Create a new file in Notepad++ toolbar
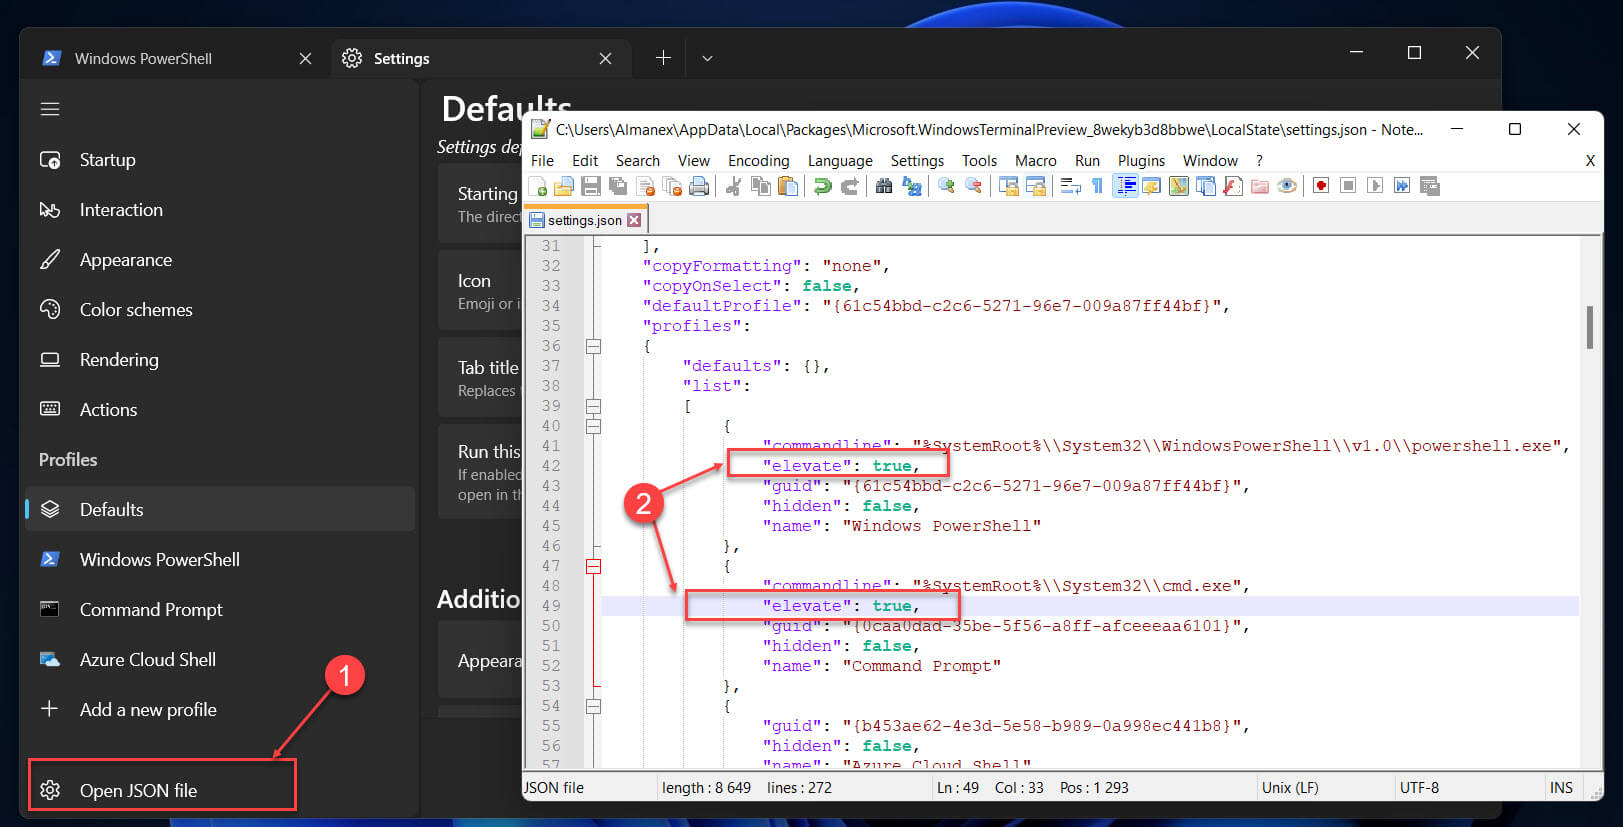 (538, 186)
